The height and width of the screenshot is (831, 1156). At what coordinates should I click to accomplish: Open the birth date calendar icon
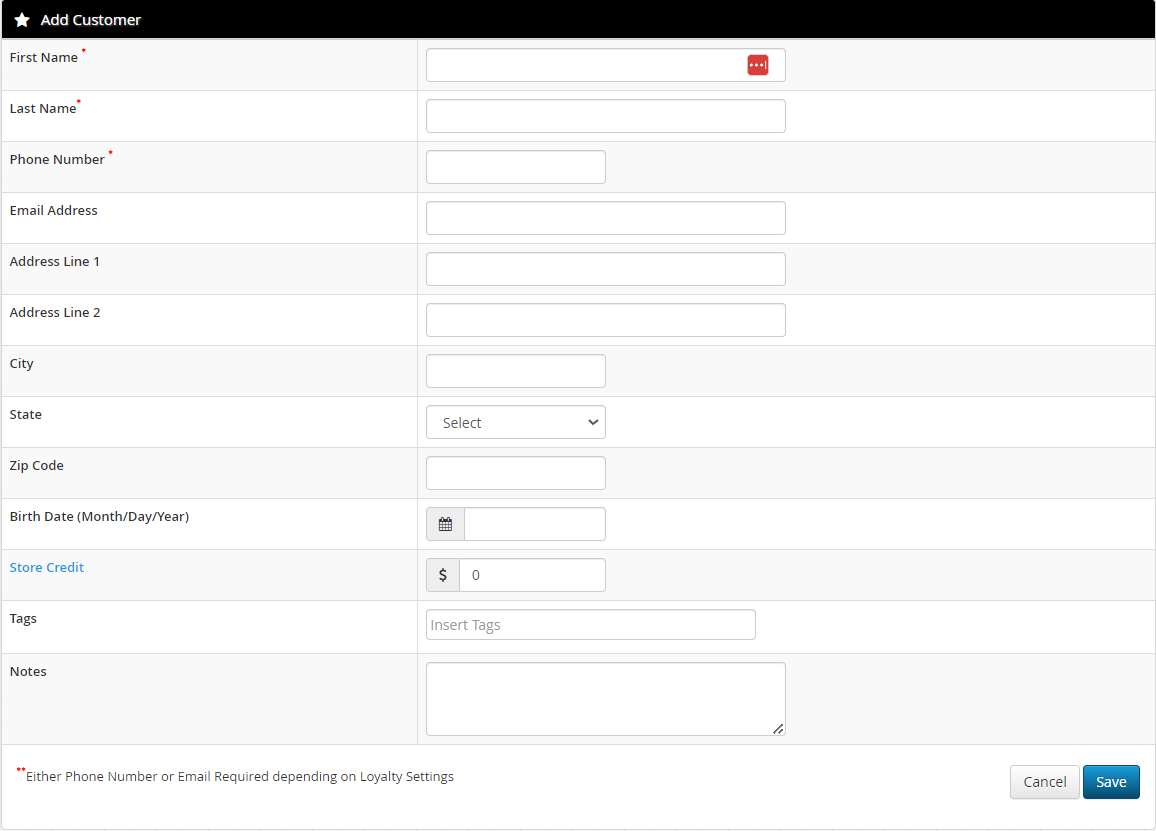coord(445,524)
